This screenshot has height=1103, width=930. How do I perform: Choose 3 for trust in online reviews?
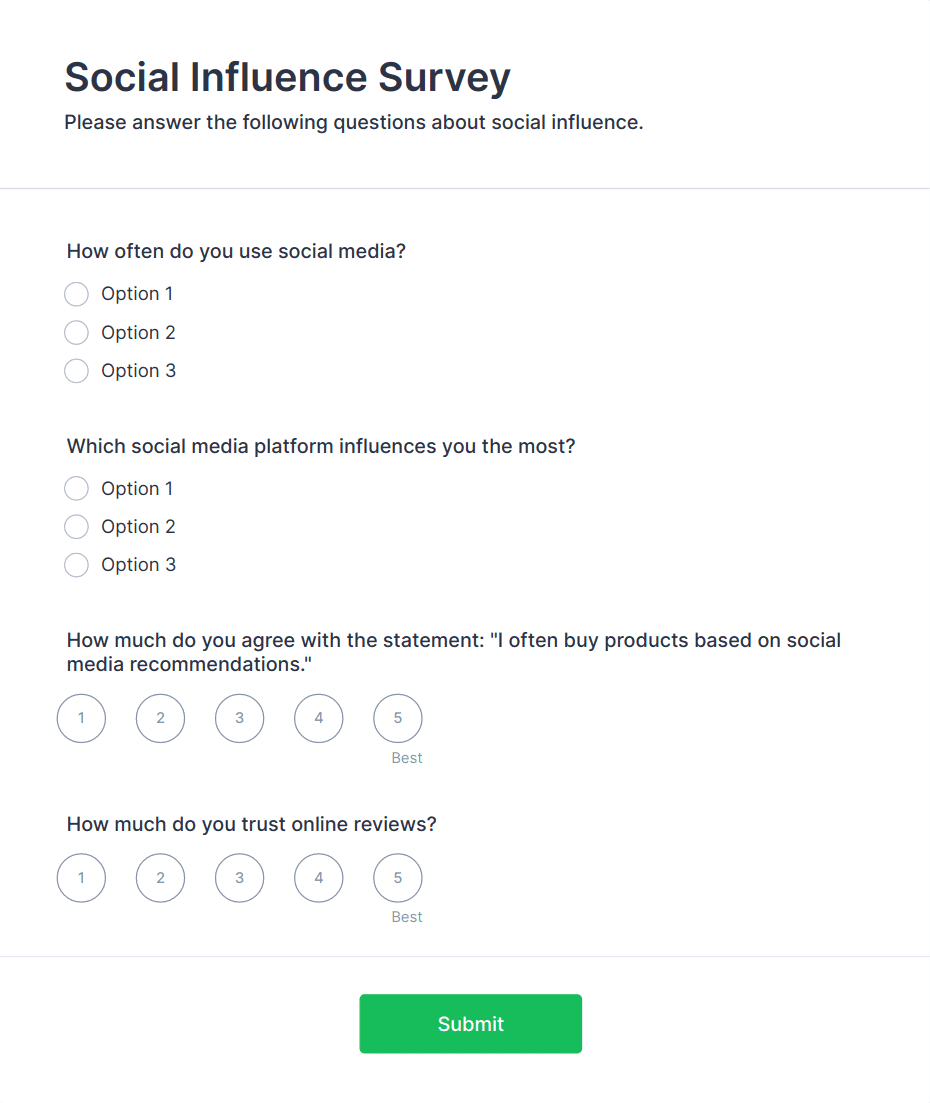239,878
